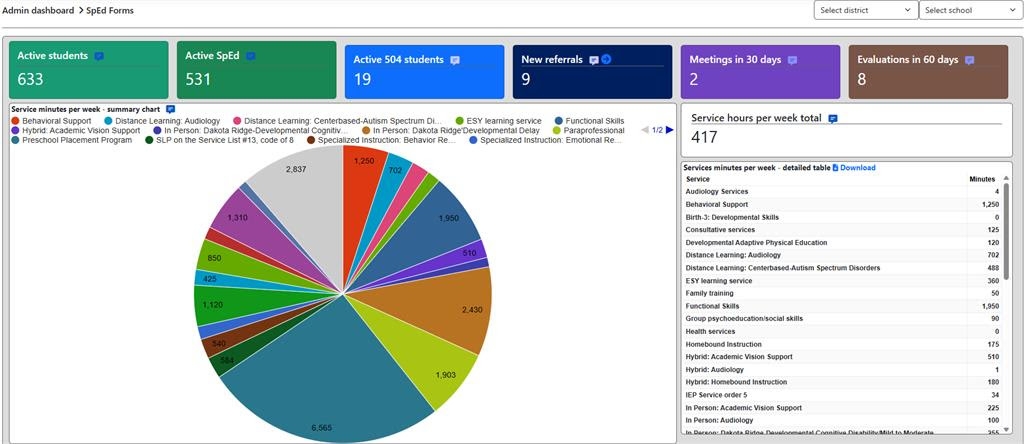1024x444 pixels.
Task: Open the Select school dropdown
Action: [970, 10]
